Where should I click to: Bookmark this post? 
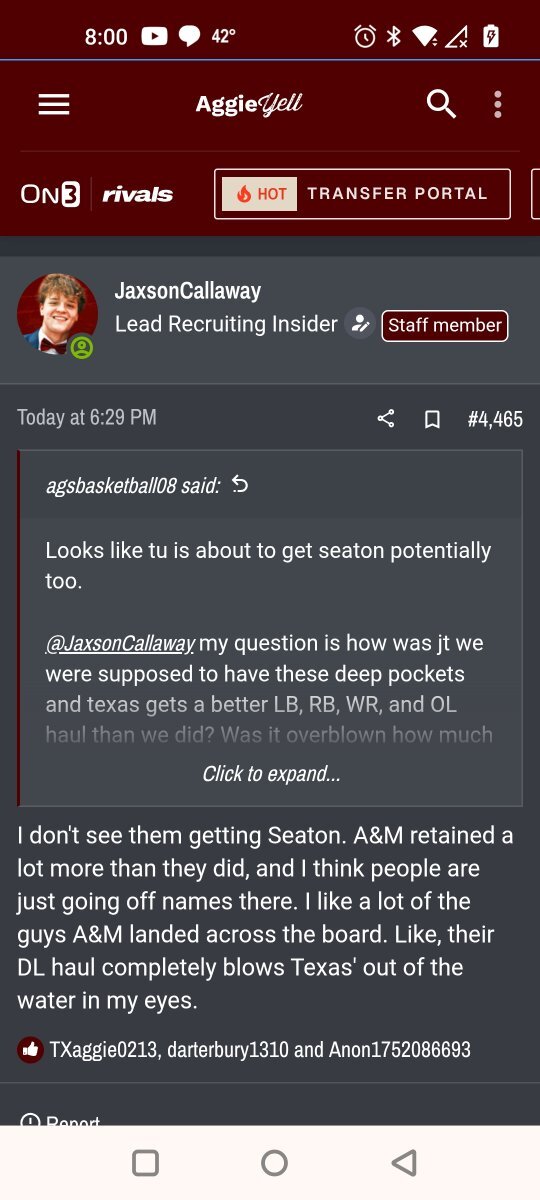(432, 419)
